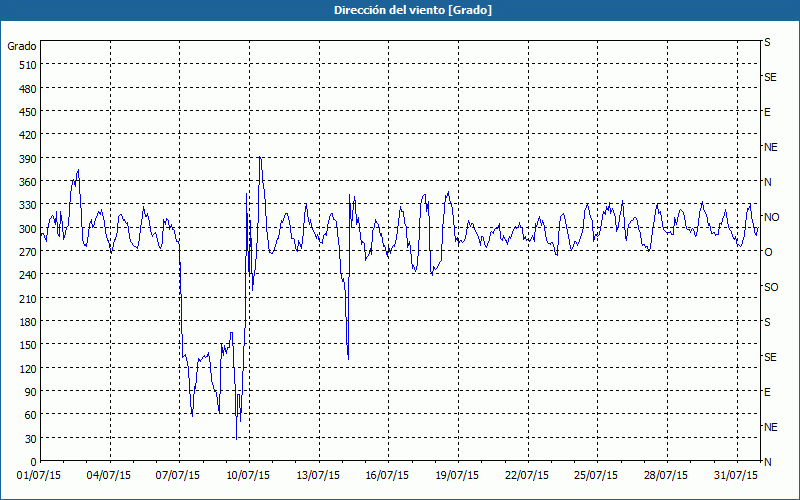This screenshot has height=500, width=800.
Task: Click the 510 y-axis value
Action: click(28, 65)
